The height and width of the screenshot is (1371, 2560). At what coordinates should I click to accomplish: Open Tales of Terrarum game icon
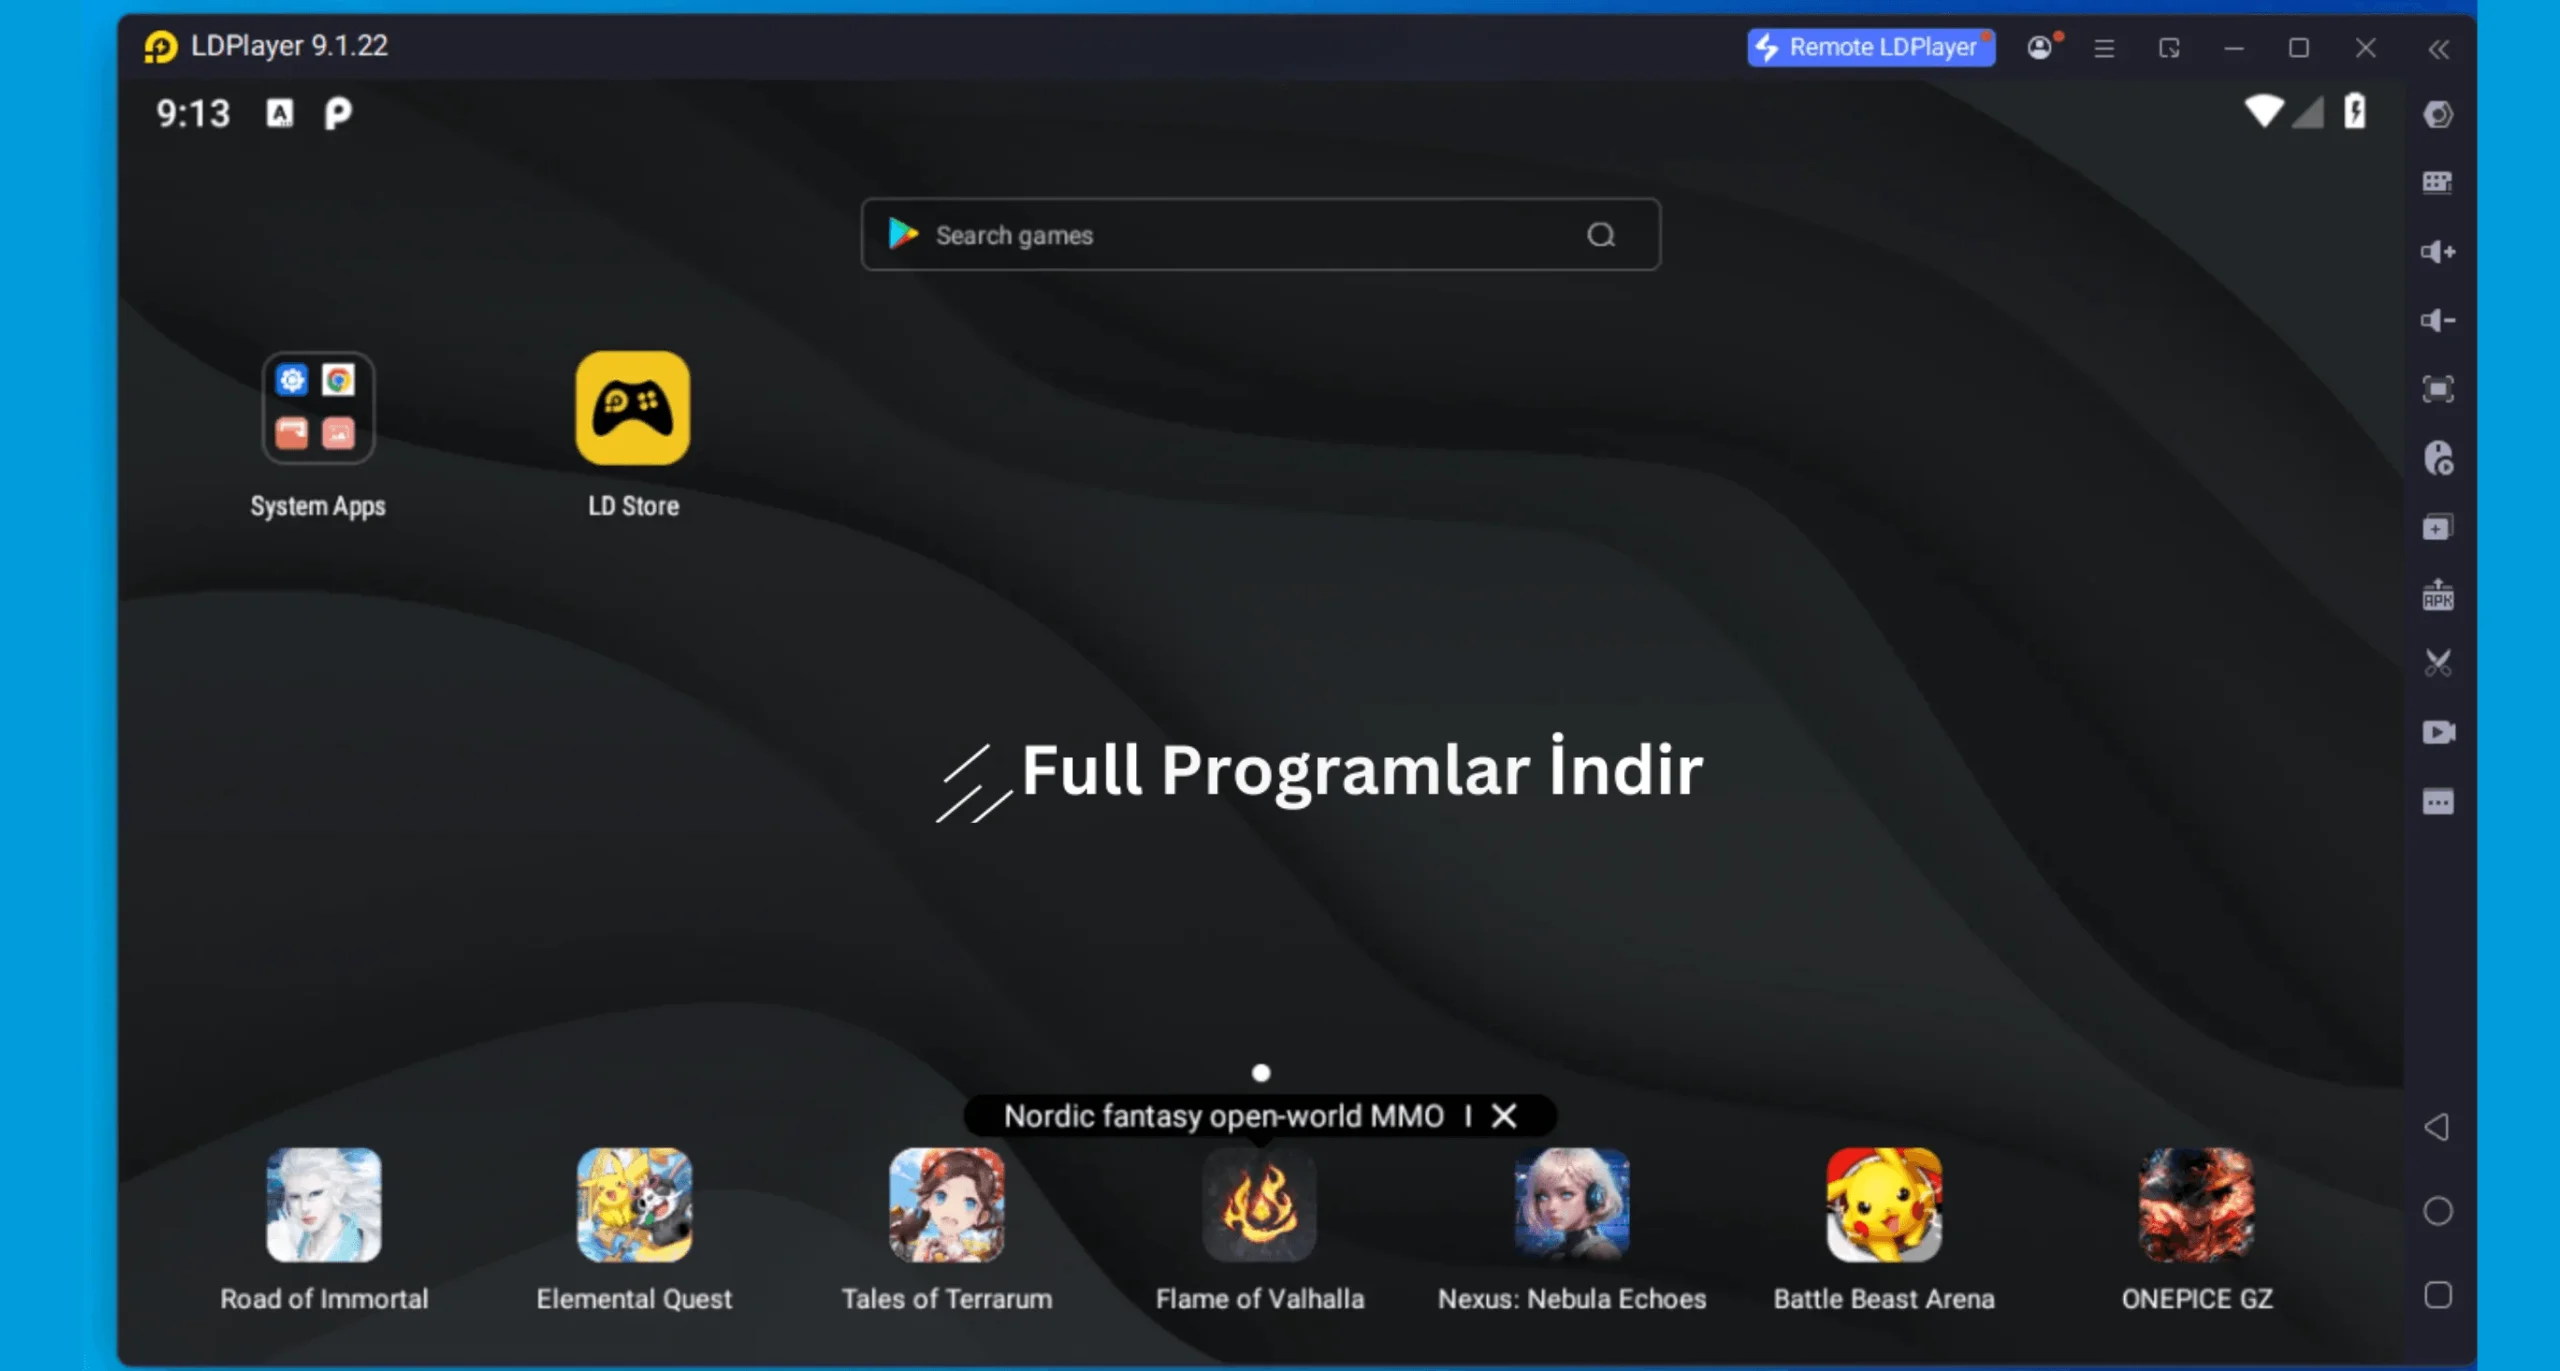(947, 1204)
